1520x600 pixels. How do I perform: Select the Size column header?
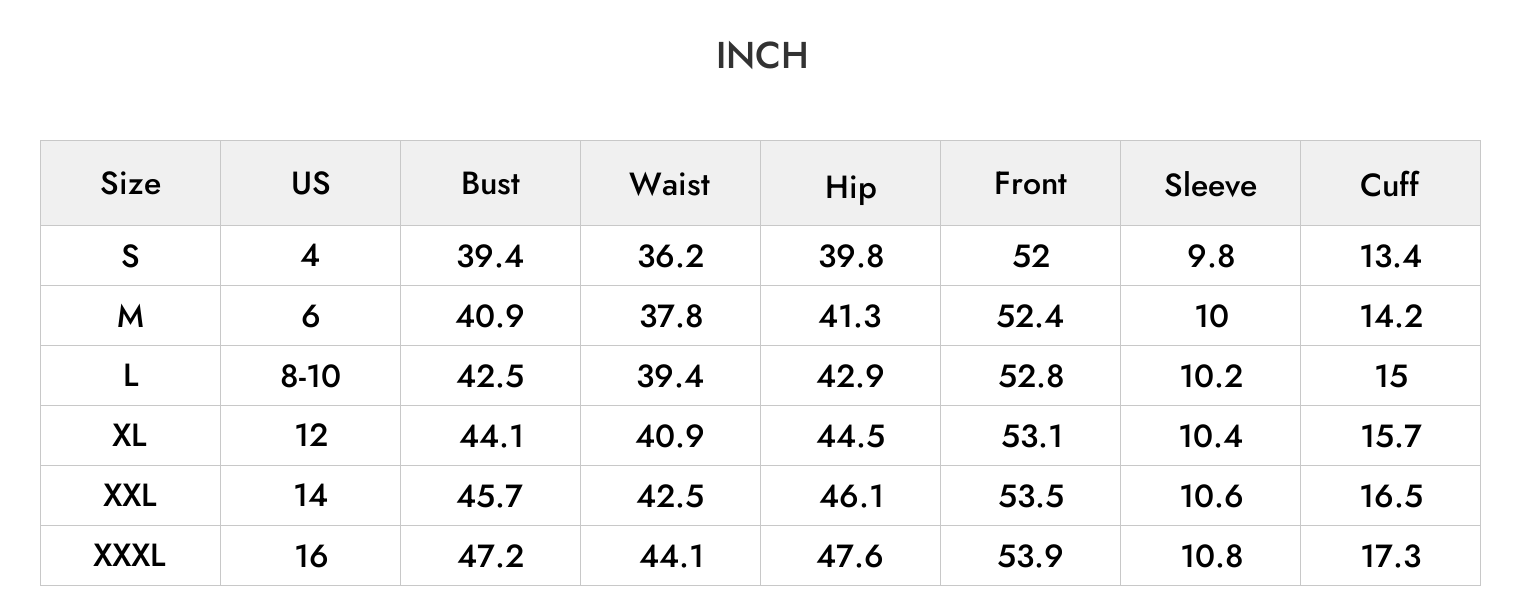click(x=130, y=184)
